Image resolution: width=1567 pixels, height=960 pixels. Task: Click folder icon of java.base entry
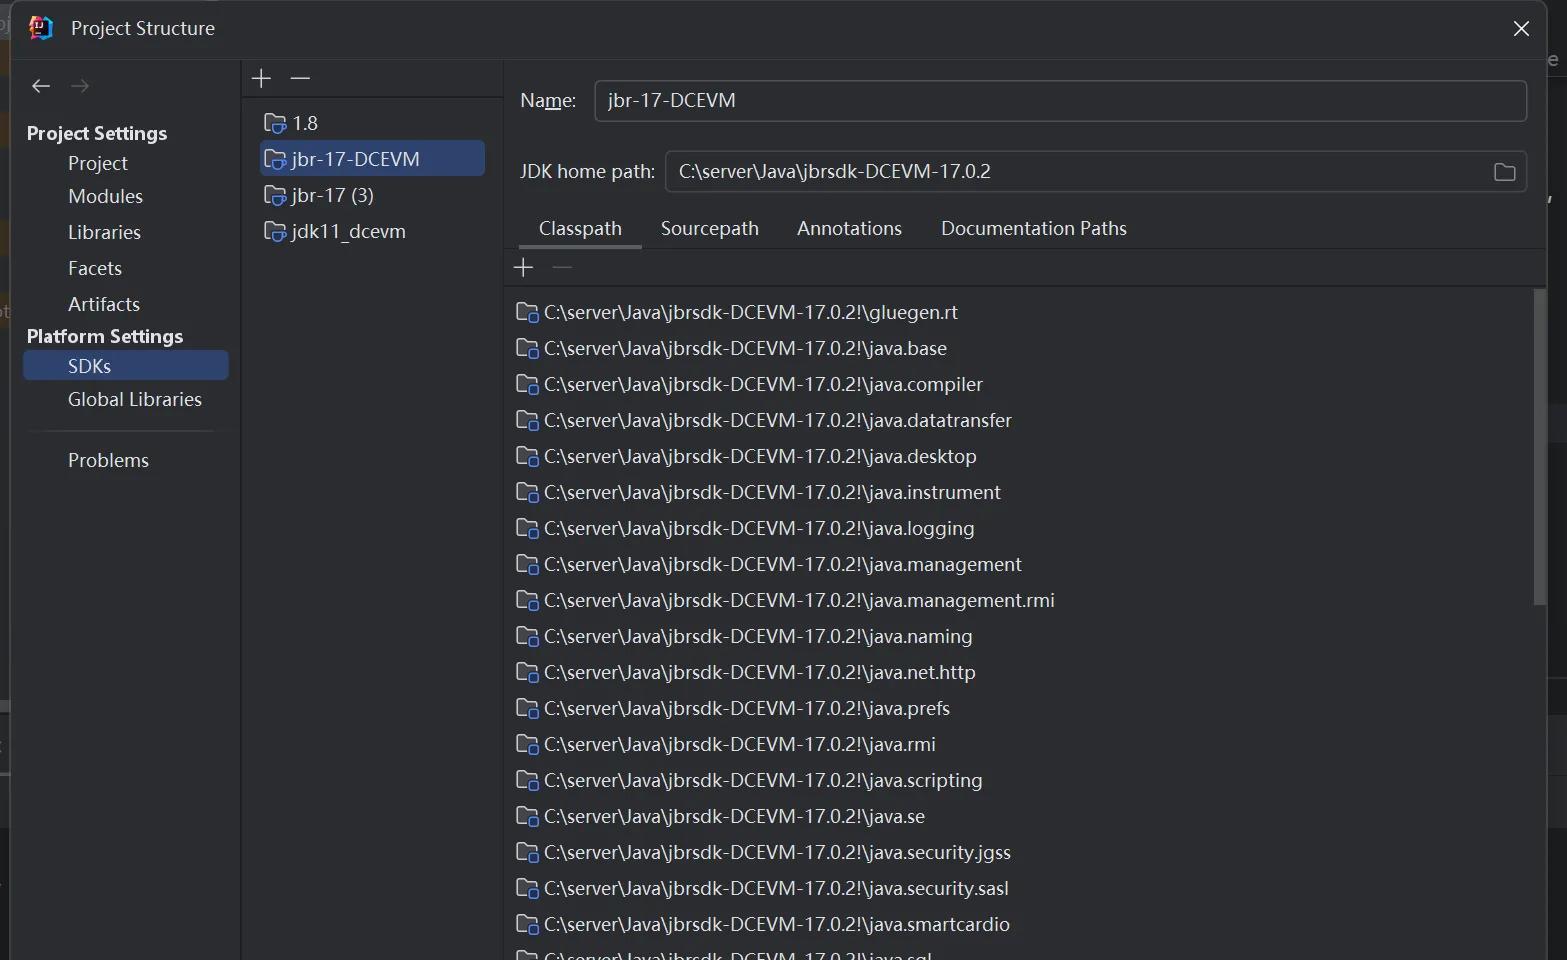(527, 348)
